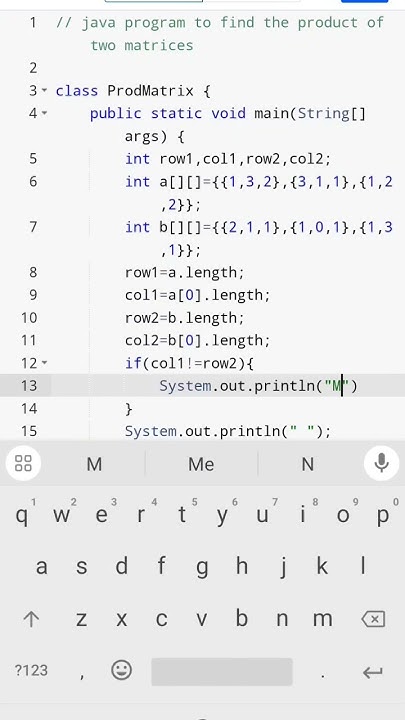Tap the v key
This screenshot has height=720, width=405.
coord(202,619)
